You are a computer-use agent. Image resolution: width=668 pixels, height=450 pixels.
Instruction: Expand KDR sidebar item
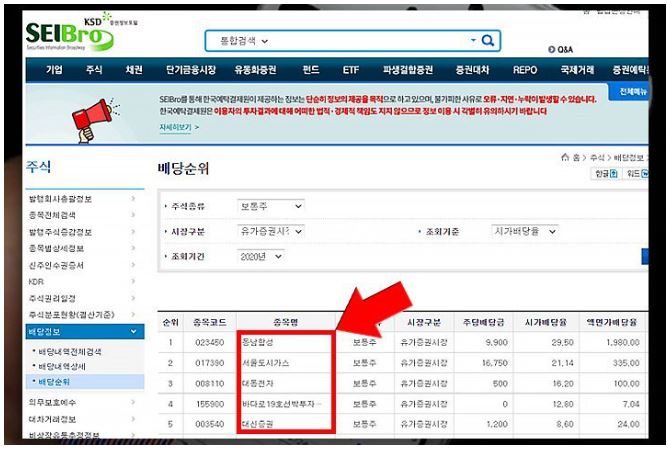click(x=133, y=281)
